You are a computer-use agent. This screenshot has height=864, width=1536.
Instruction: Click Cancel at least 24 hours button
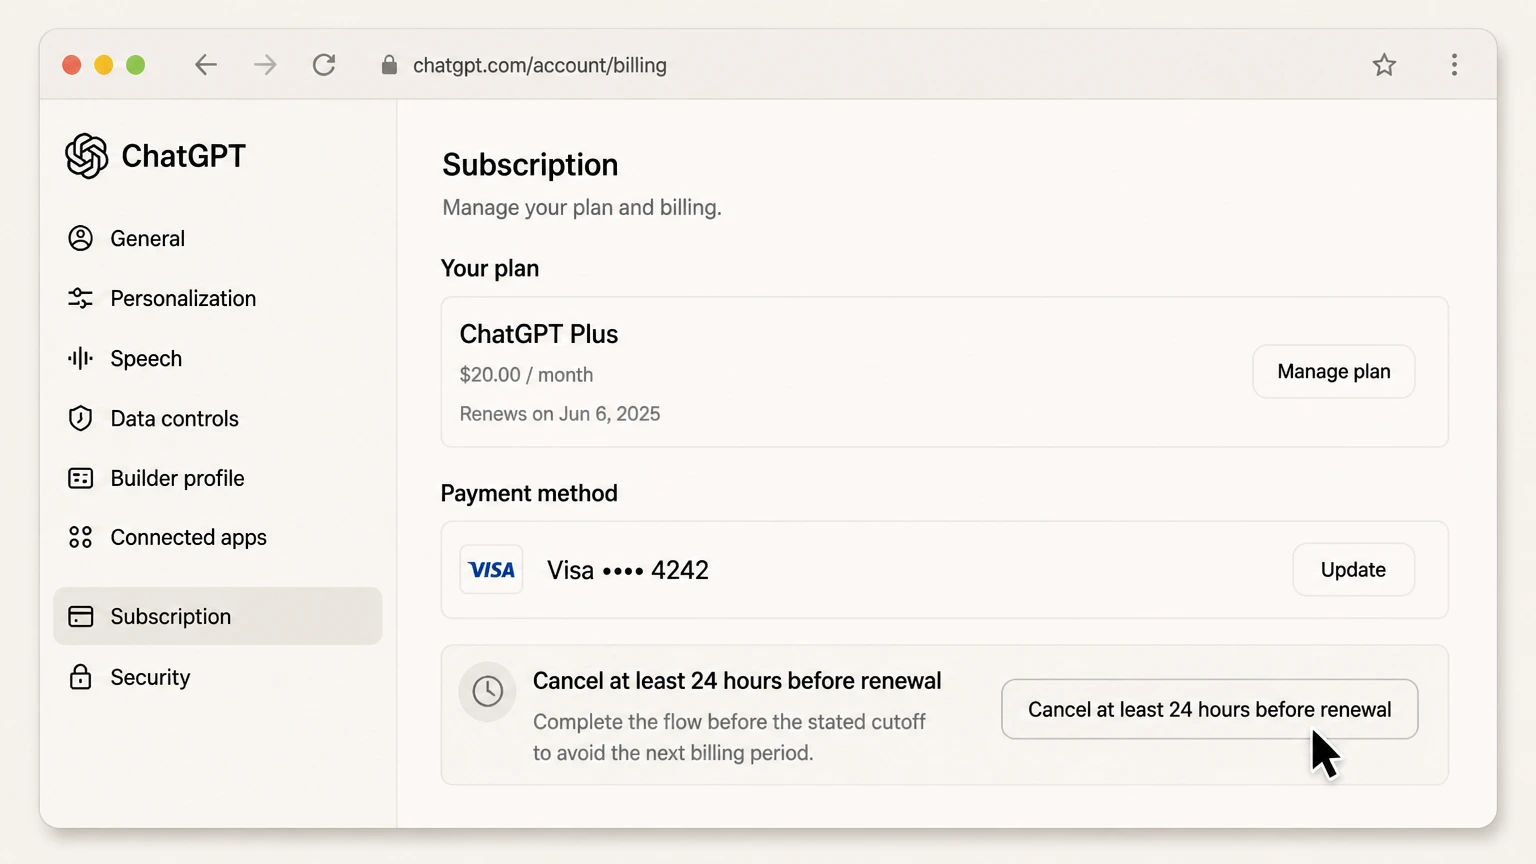(1210, 709)
